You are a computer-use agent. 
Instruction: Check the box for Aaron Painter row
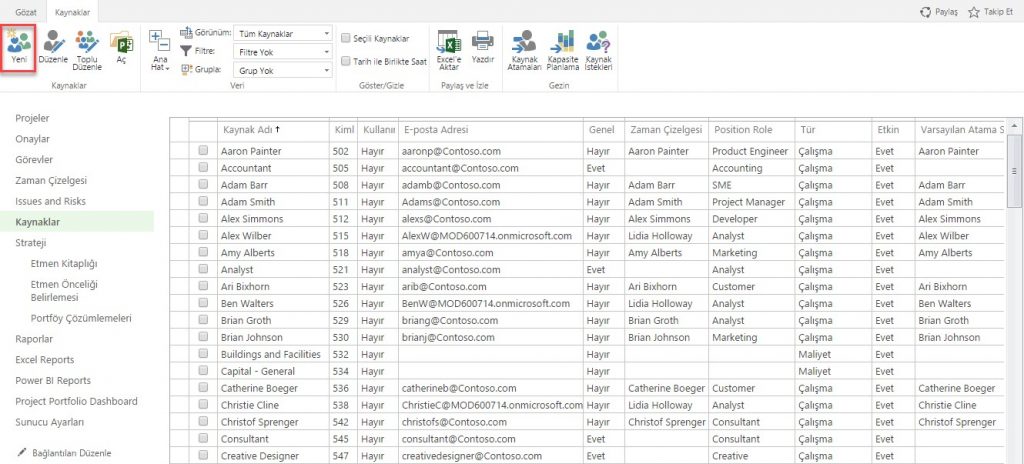(203, 151)
